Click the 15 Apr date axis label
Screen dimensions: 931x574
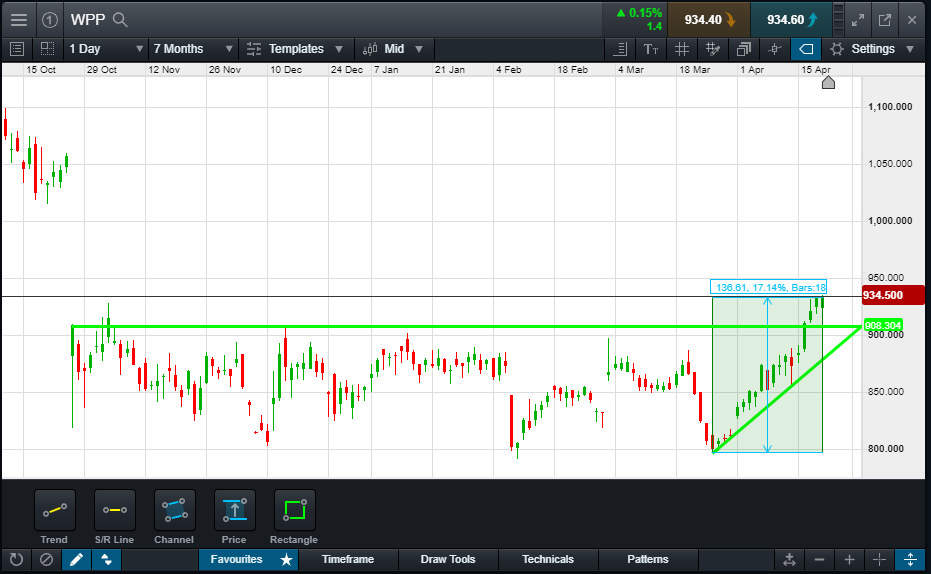point(816,69)
